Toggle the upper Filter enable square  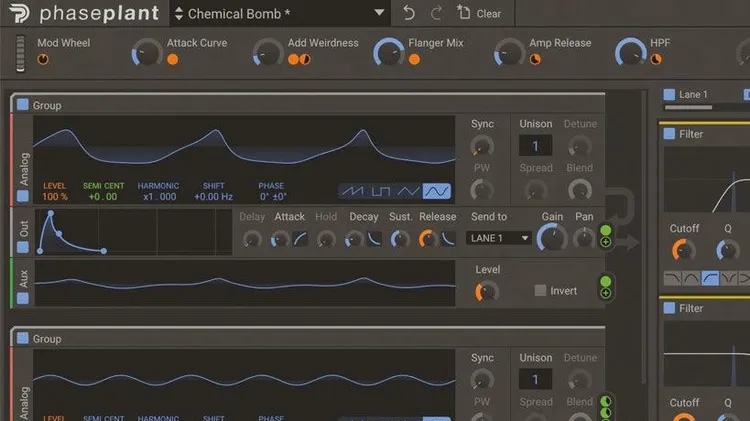[669, 133]
